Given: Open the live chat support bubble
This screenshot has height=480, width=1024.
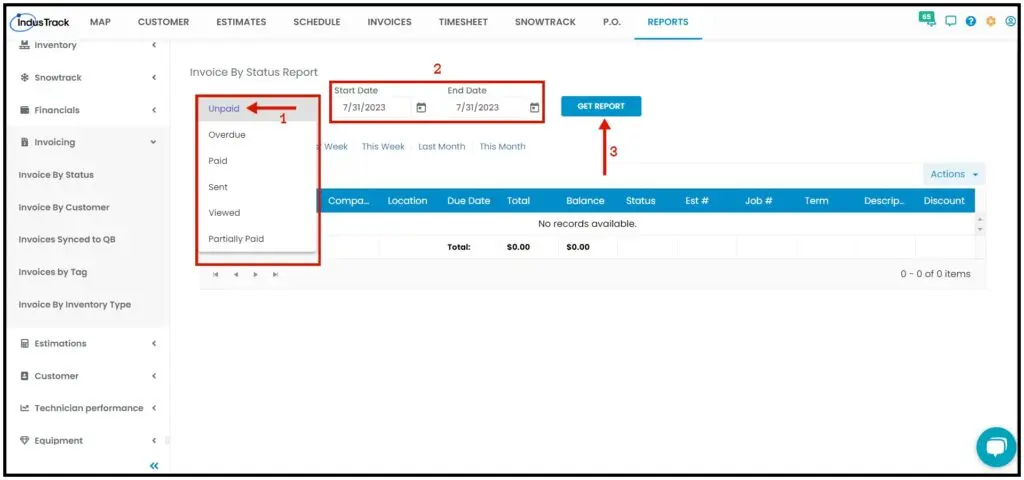Looking at the screenshot, I should point(995,447).
